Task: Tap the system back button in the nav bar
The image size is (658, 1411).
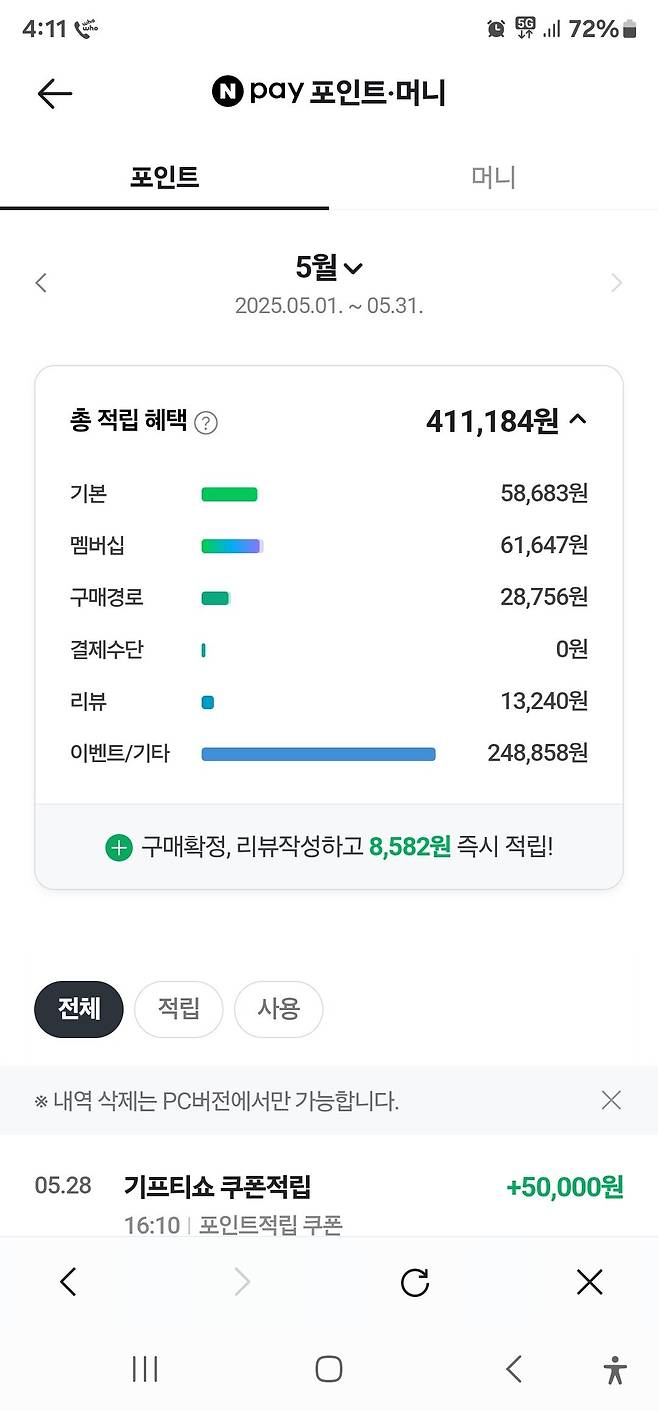Action: point(514,1369)
